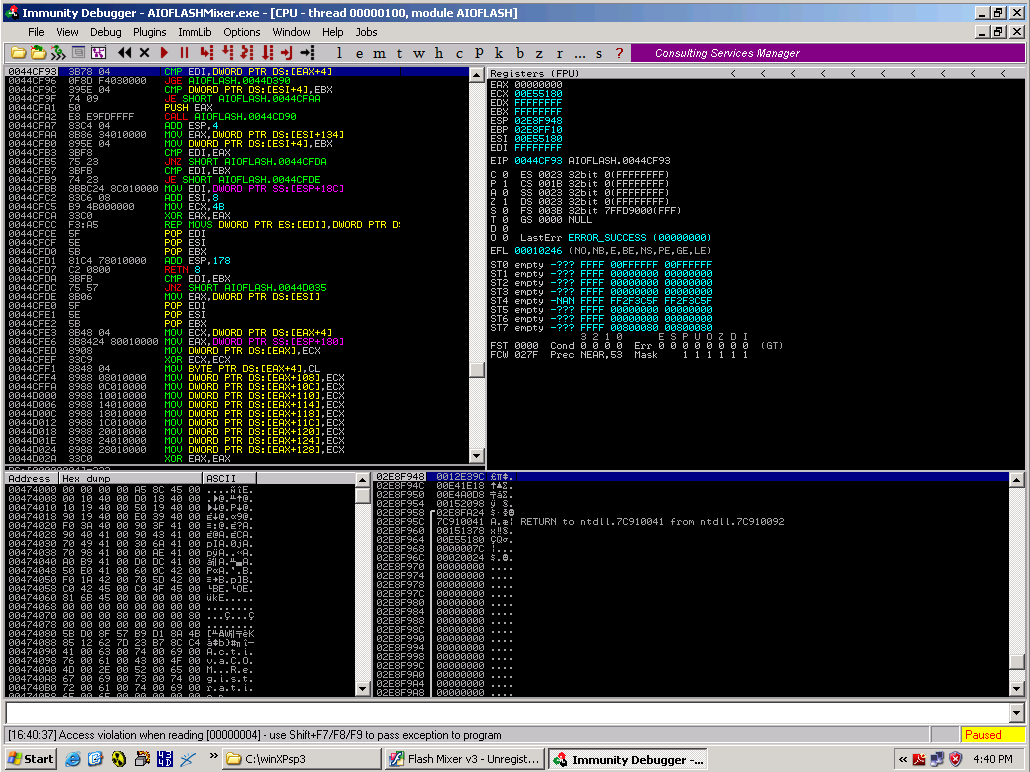Click the Execute till return icon

286,53
